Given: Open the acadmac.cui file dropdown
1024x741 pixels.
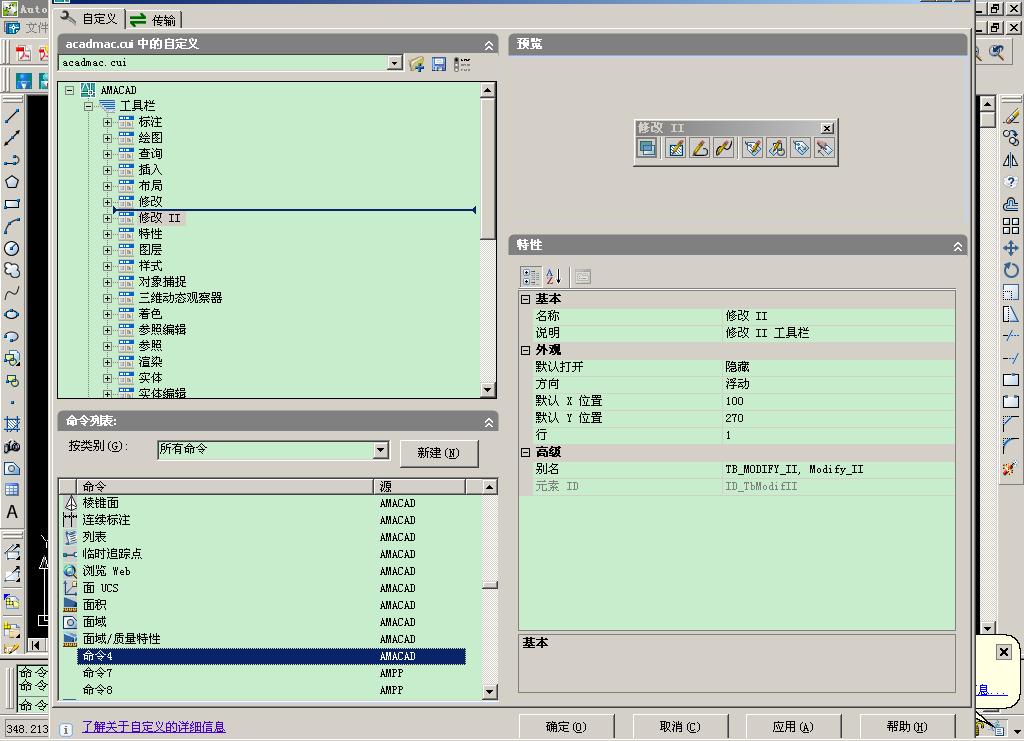Looking at the screenshot, I should pyautogui.click(x=394, y=63).
